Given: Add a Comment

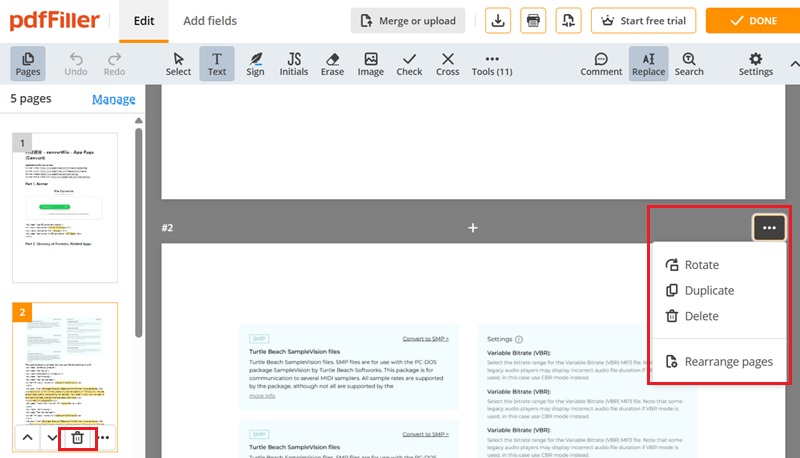Looking at the screenshot, I should (601, 64).
